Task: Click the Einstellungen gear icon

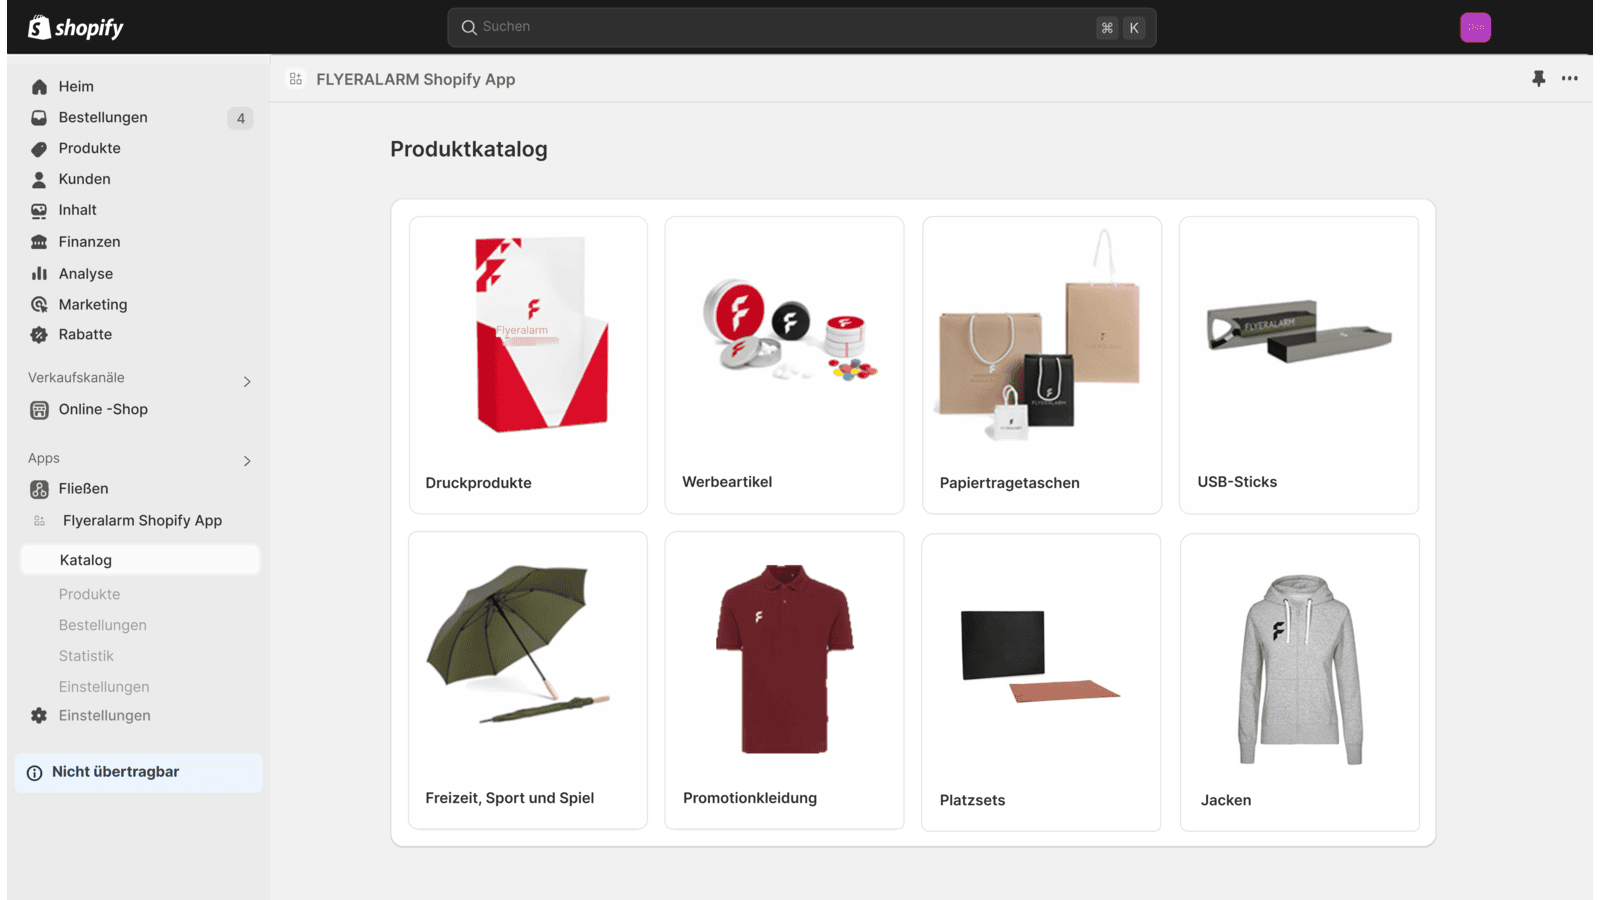Action: 39,716
